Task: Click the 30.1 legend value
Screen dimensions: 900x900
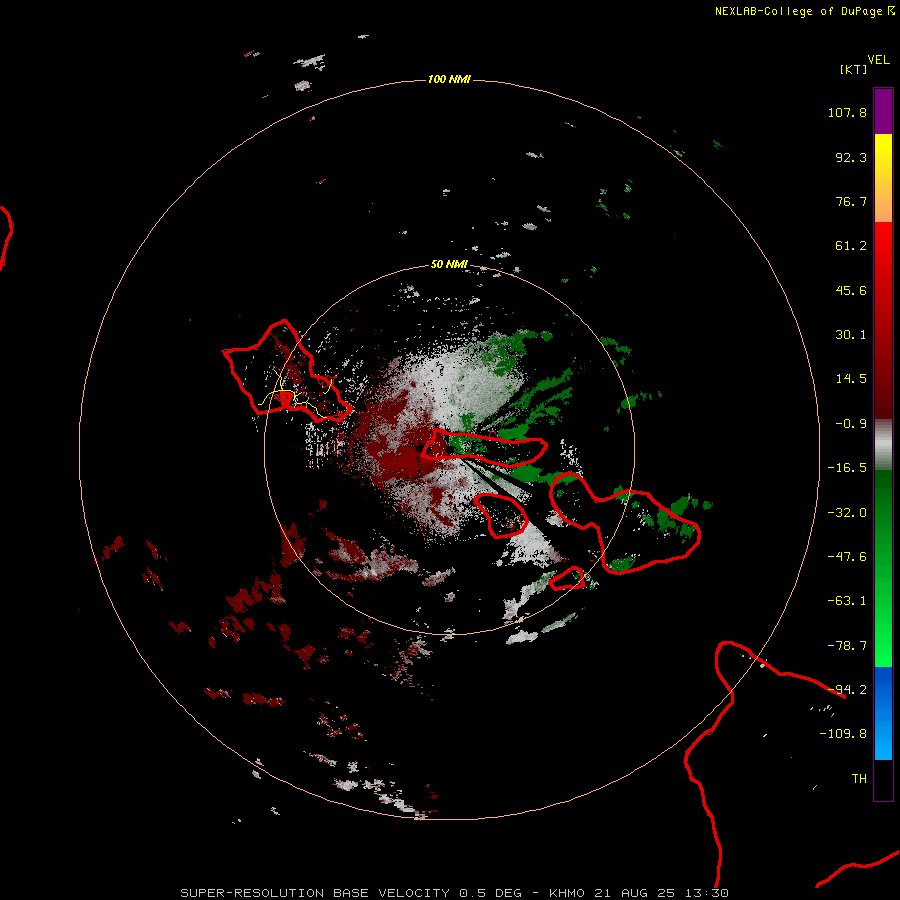Action: (x=851, y=335)
